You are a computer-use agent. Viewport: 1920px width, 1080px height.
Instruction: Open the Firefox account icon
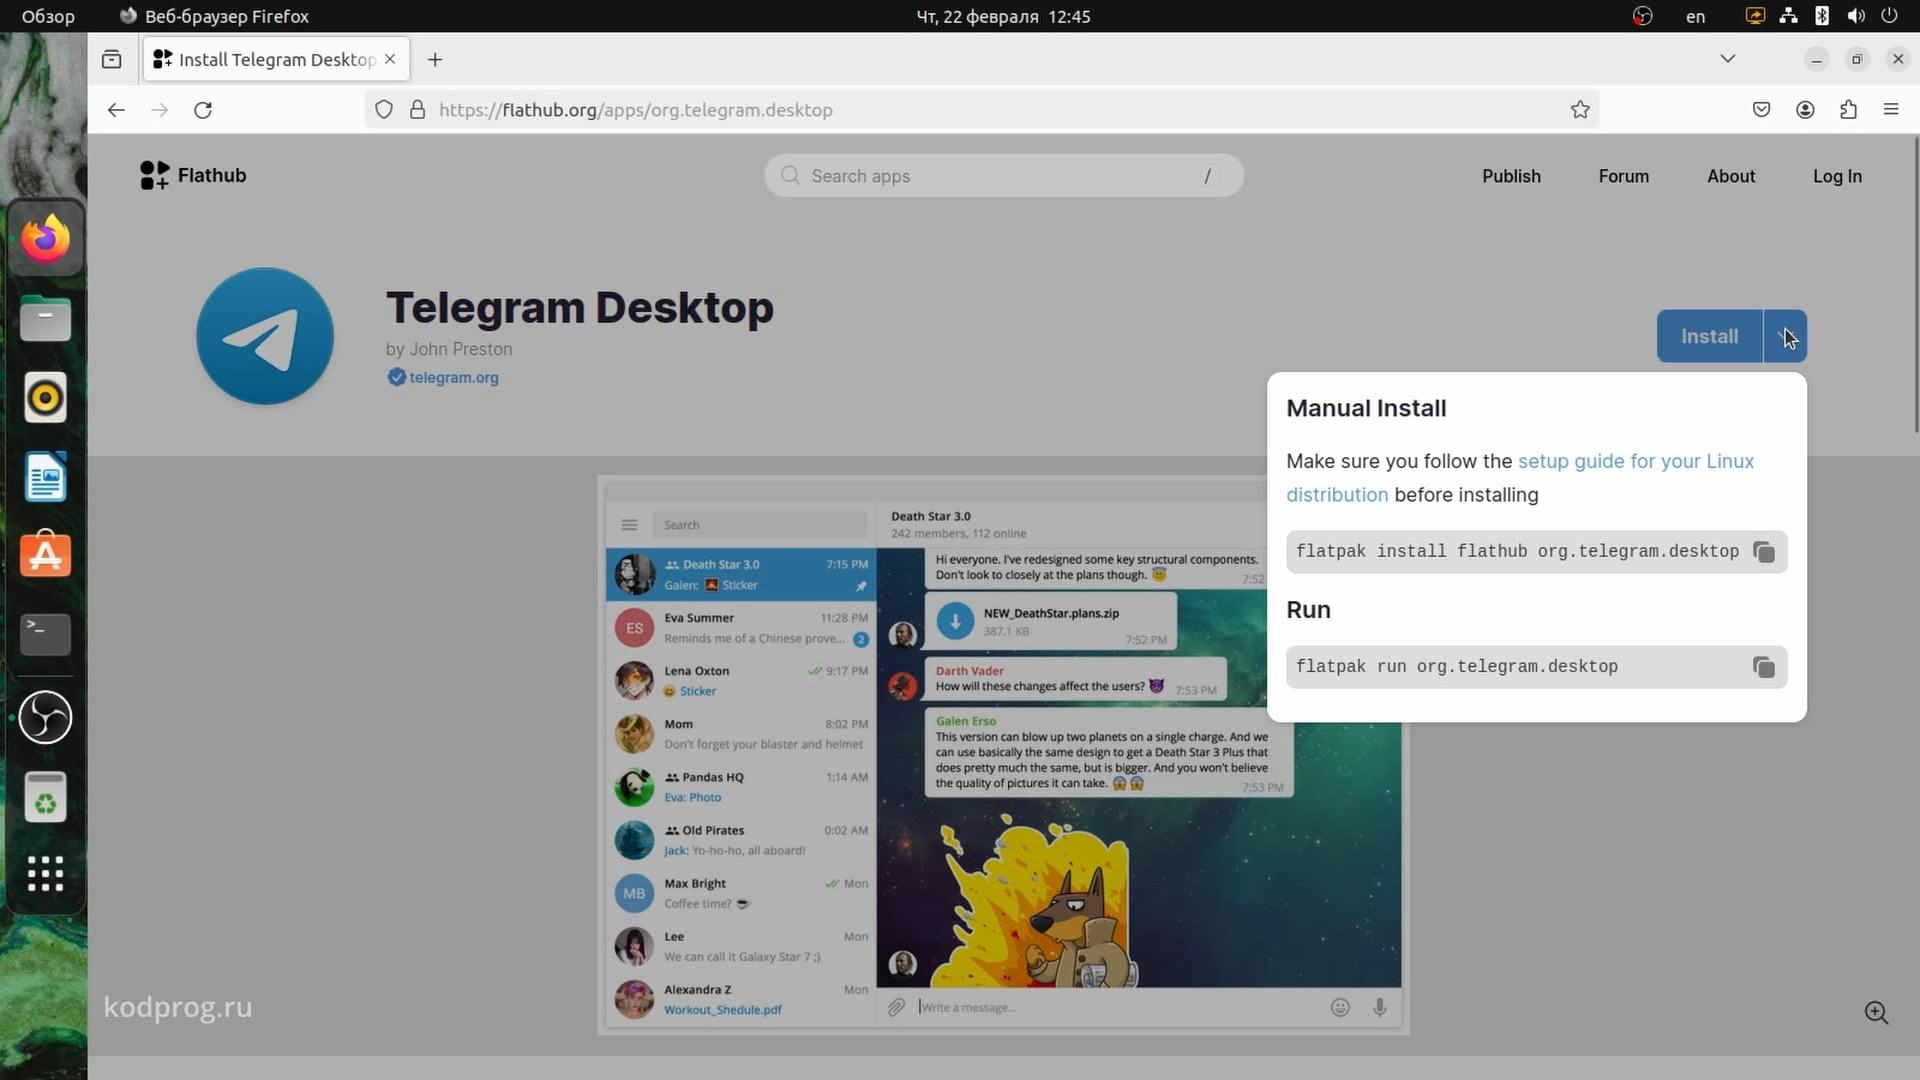(x=1805, y=110)
